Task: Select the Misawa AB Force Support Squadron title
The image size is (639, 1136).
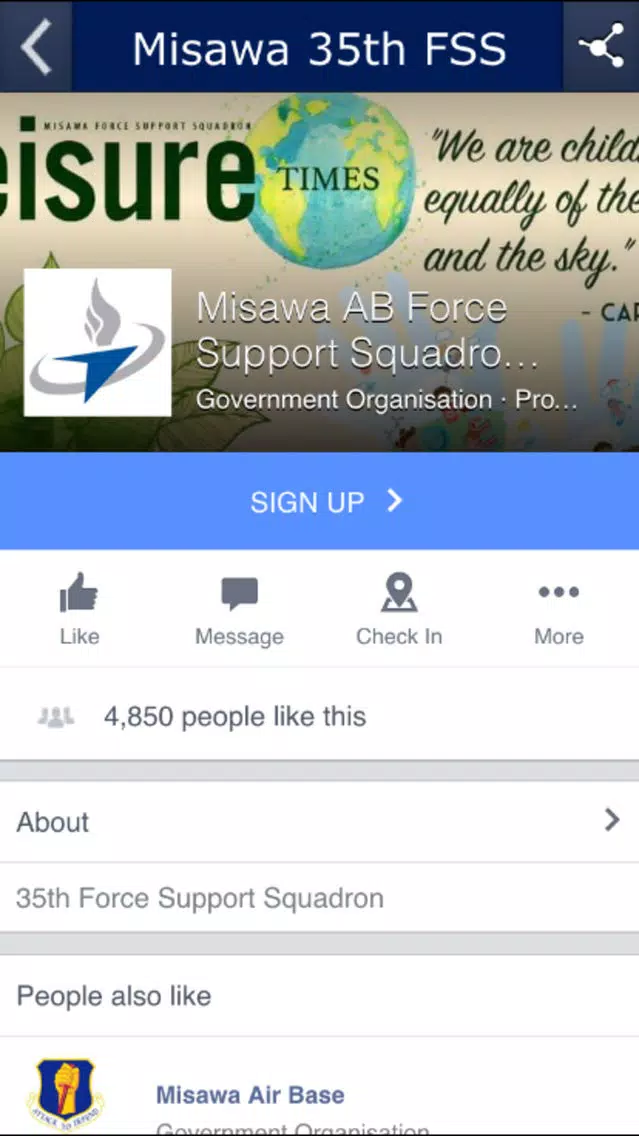Action: (368, 330)
